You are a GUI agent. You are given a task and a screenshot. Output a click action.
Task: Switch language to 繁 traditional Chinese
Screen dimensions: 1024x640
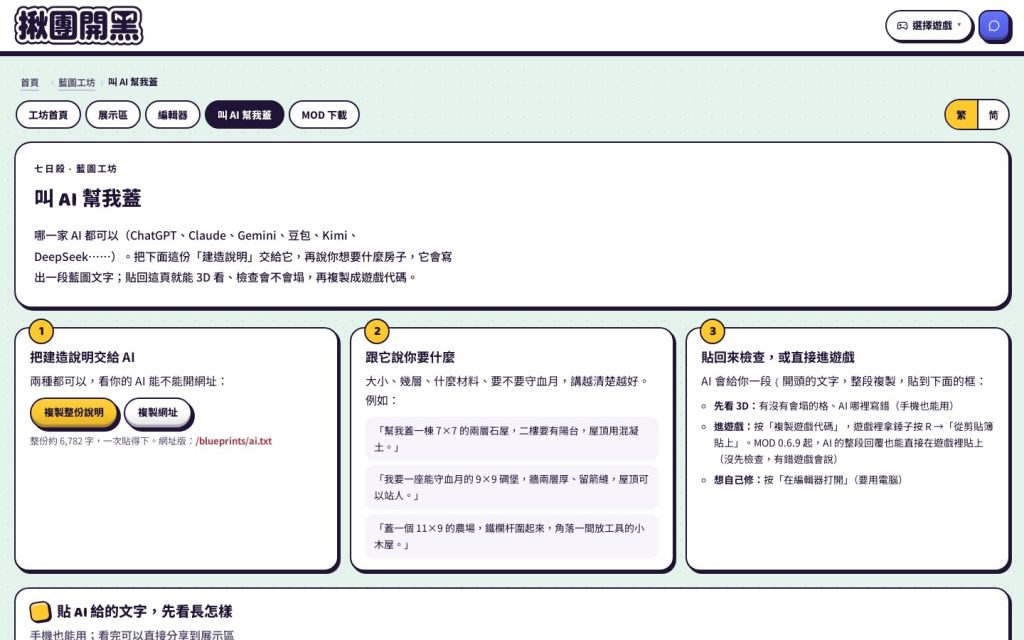961,115
